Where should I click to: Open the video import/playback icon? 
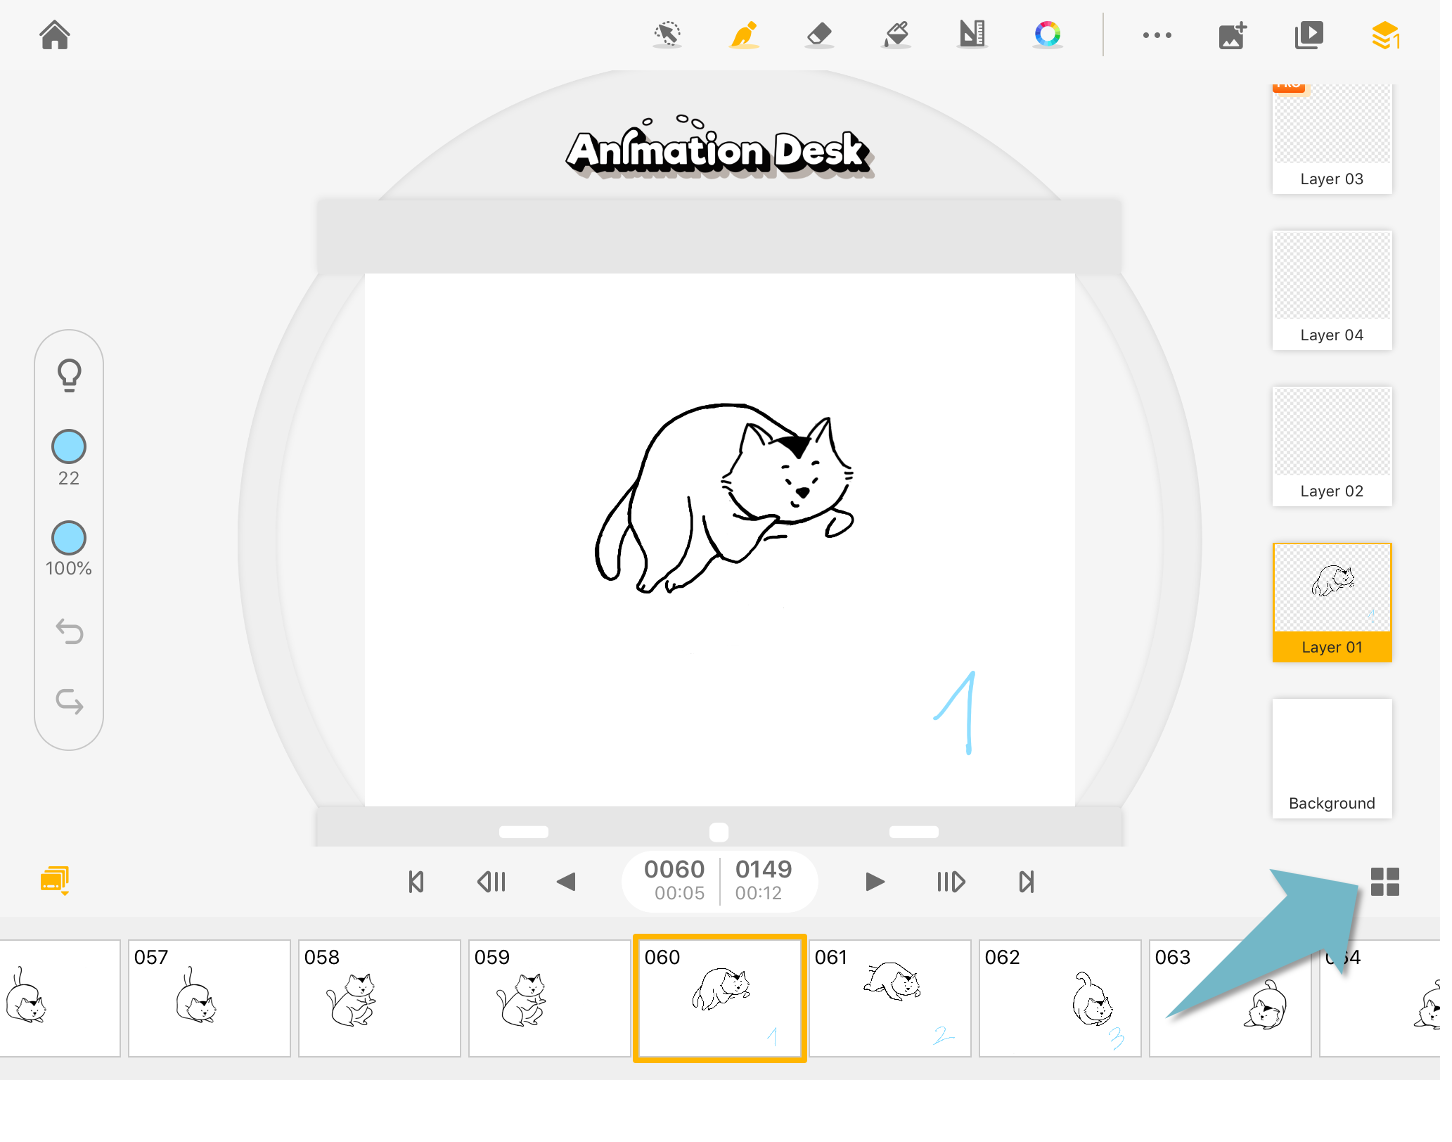1309,35
